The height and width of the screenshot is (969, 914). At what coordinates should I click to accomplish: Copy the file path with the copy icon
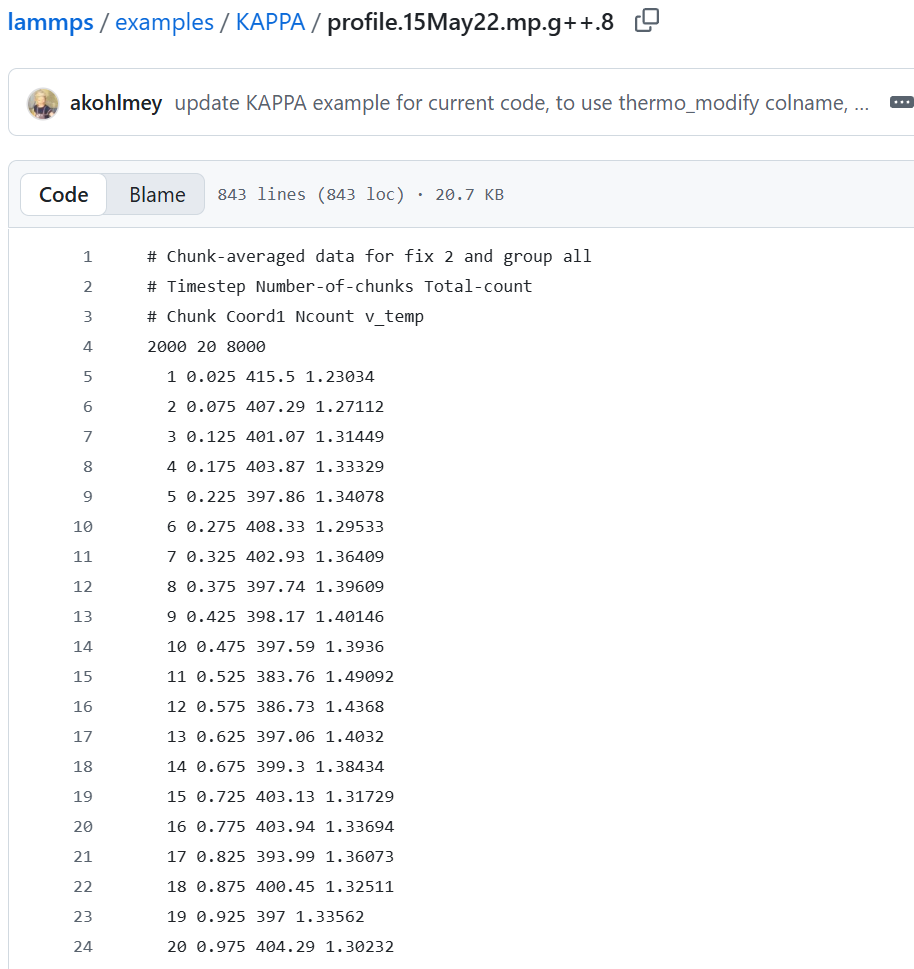[646, 21]
